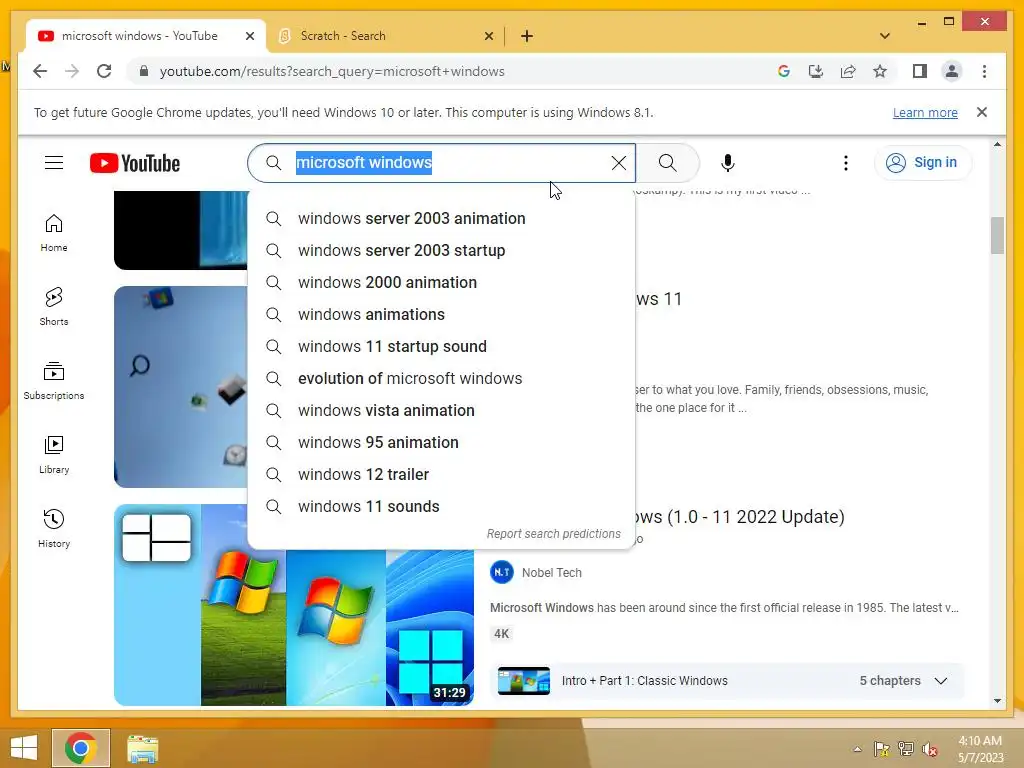Screen dimensions: 1024x768
Task: Select suggestion windows 2000 animation
Action: tap(441, 282)
